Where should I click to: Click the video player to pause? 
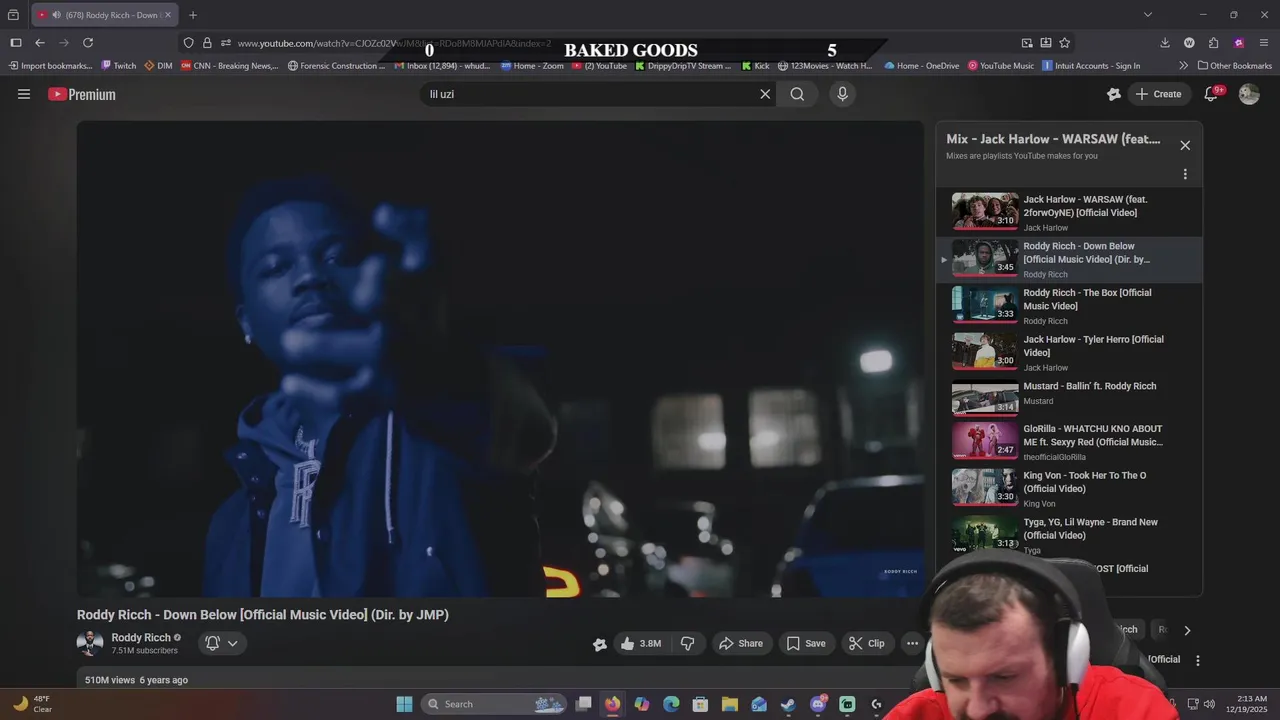pyautogui.click(x=500, y=360)
